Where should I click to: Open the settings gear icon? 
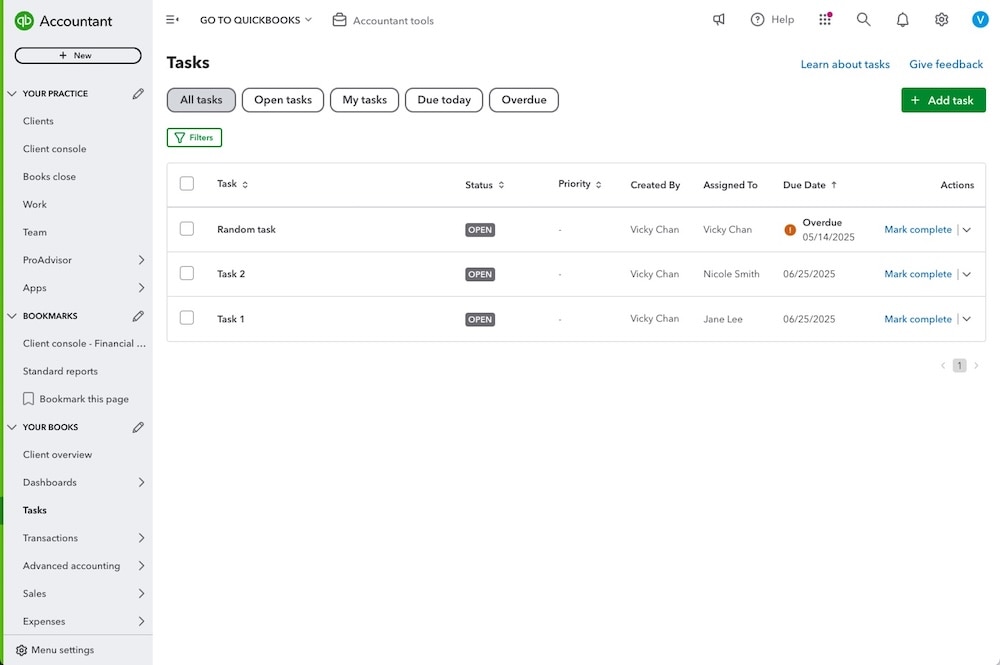(941, 19)
